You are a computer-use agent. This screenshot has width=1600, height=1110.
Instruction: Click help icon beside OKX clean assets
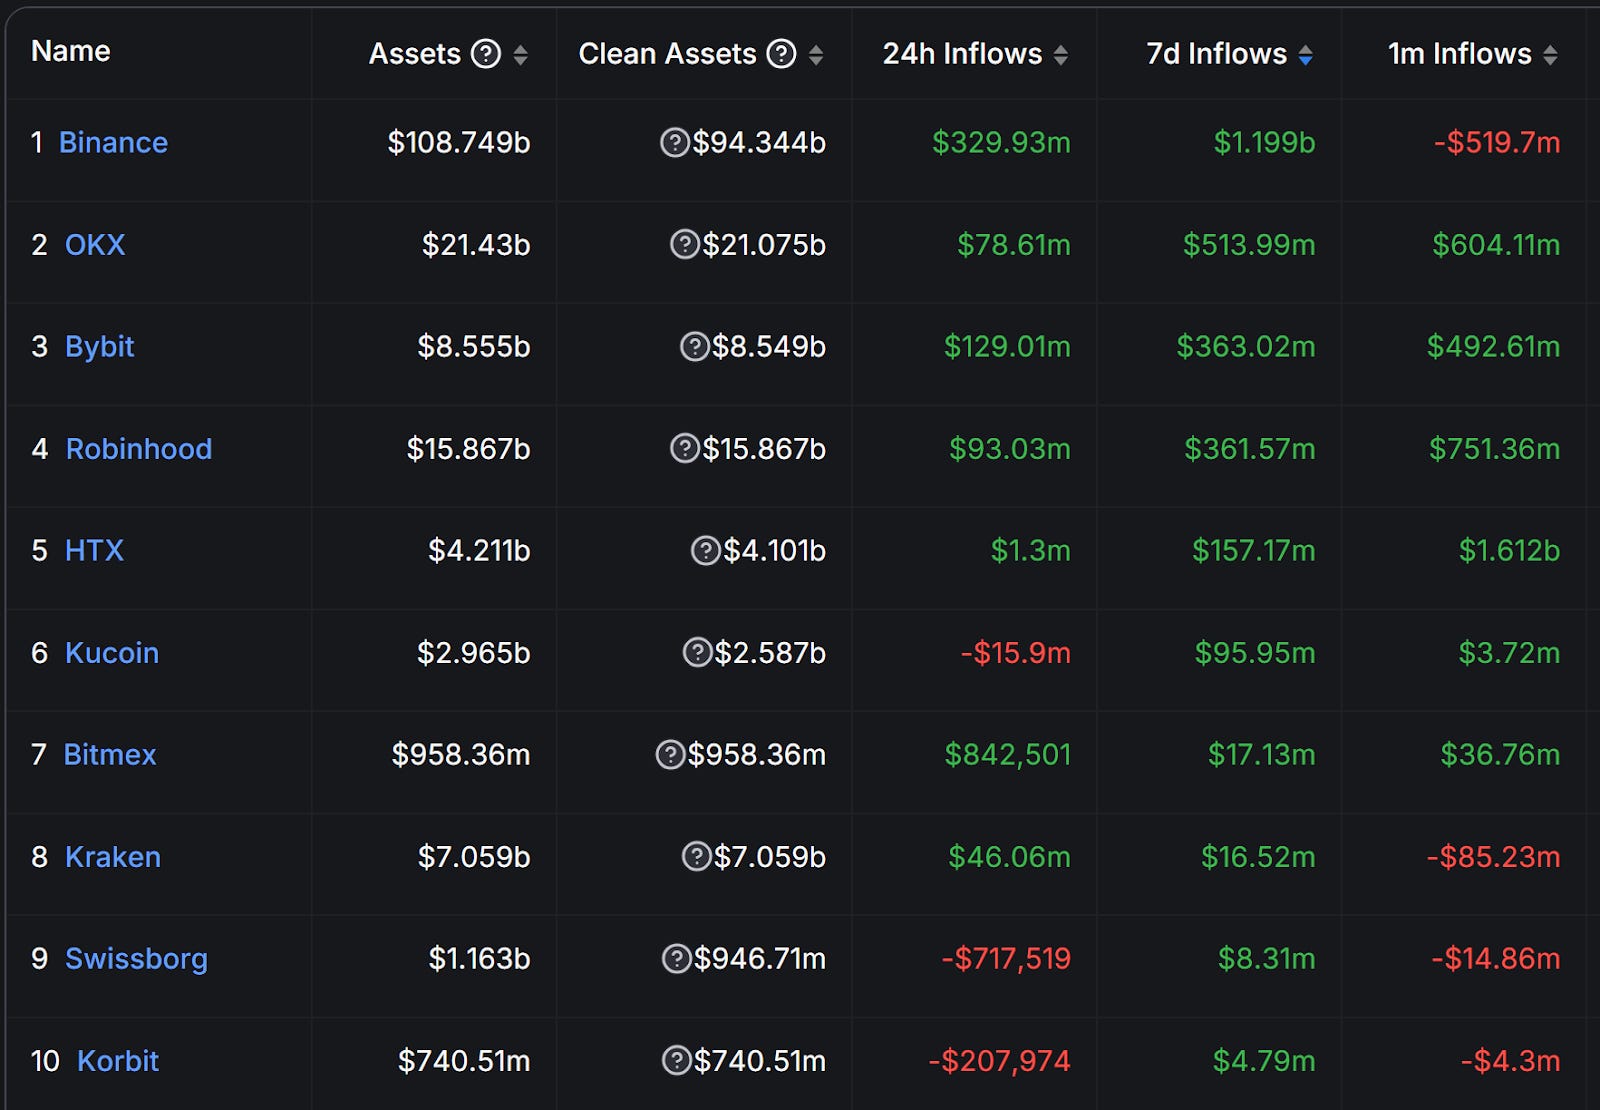pos(685,244)
